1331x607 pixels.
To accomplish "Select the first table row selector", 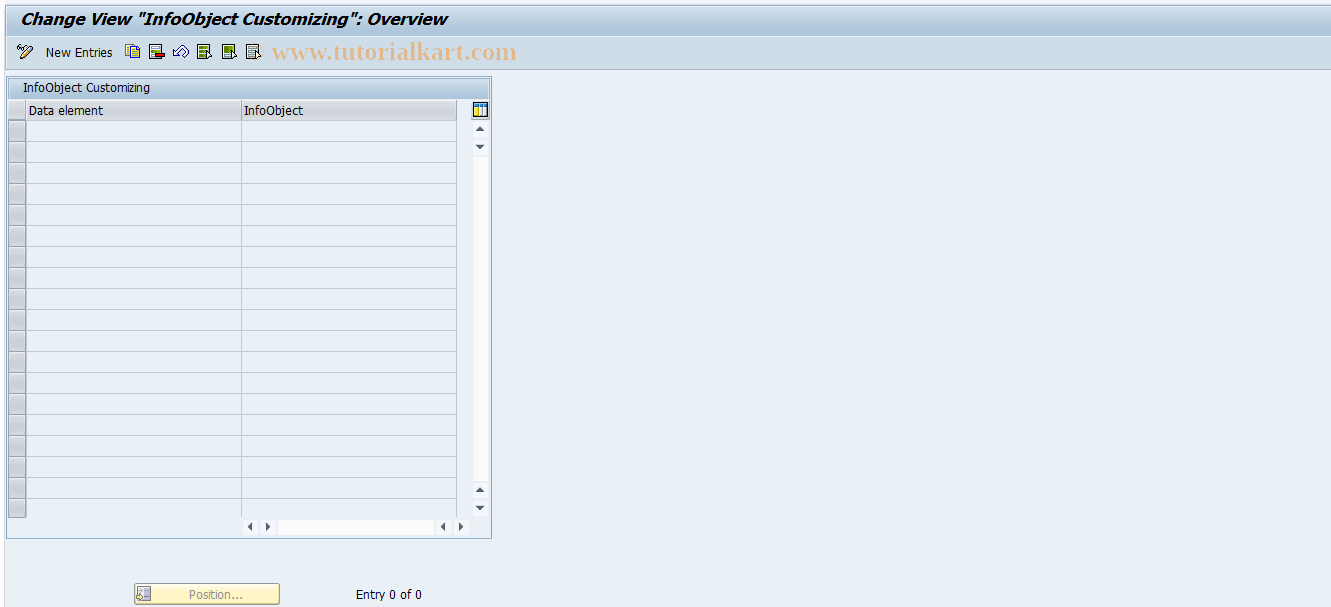I will click(17, 131).
